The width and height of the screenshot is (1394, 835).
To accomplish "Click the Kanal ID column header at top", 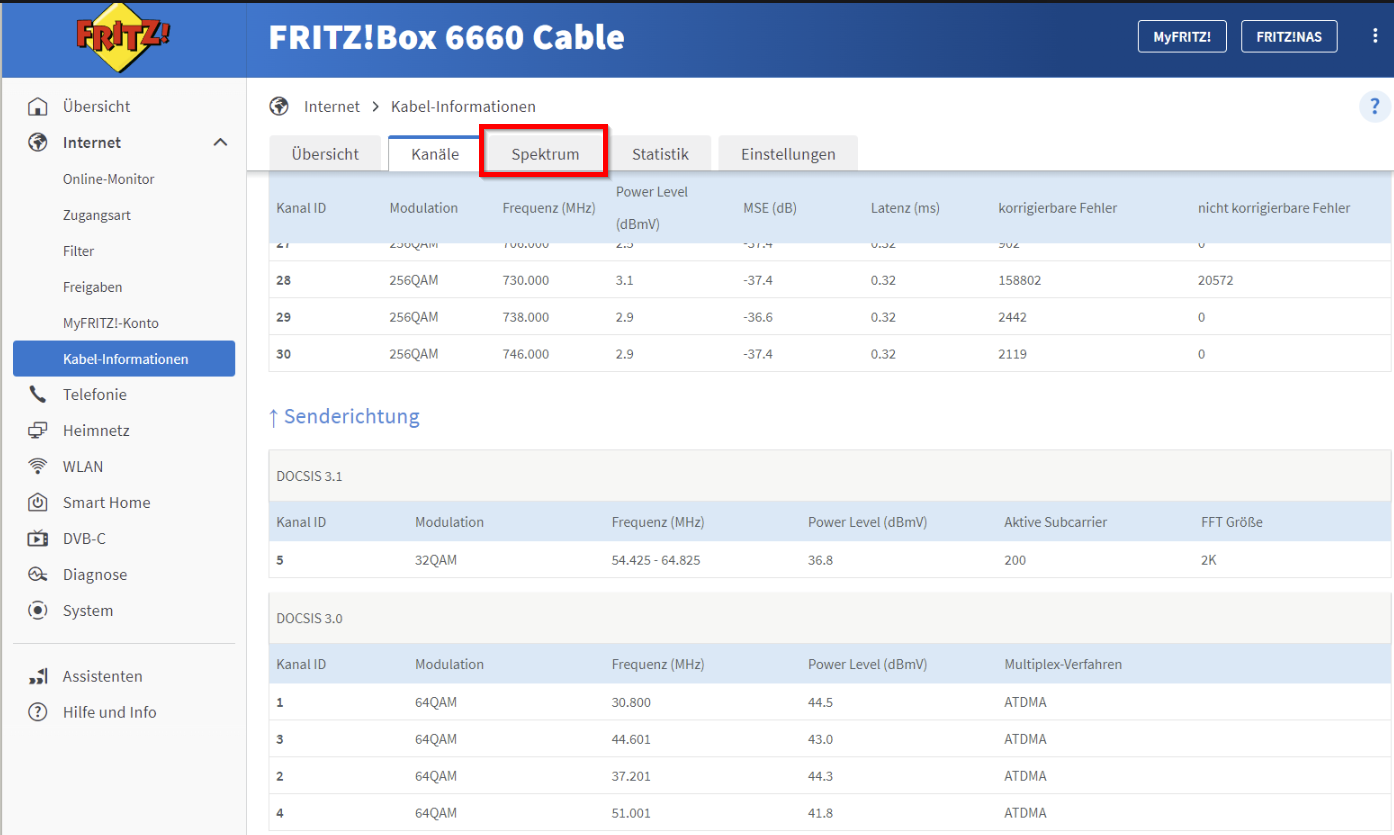I will pos(301,208).
